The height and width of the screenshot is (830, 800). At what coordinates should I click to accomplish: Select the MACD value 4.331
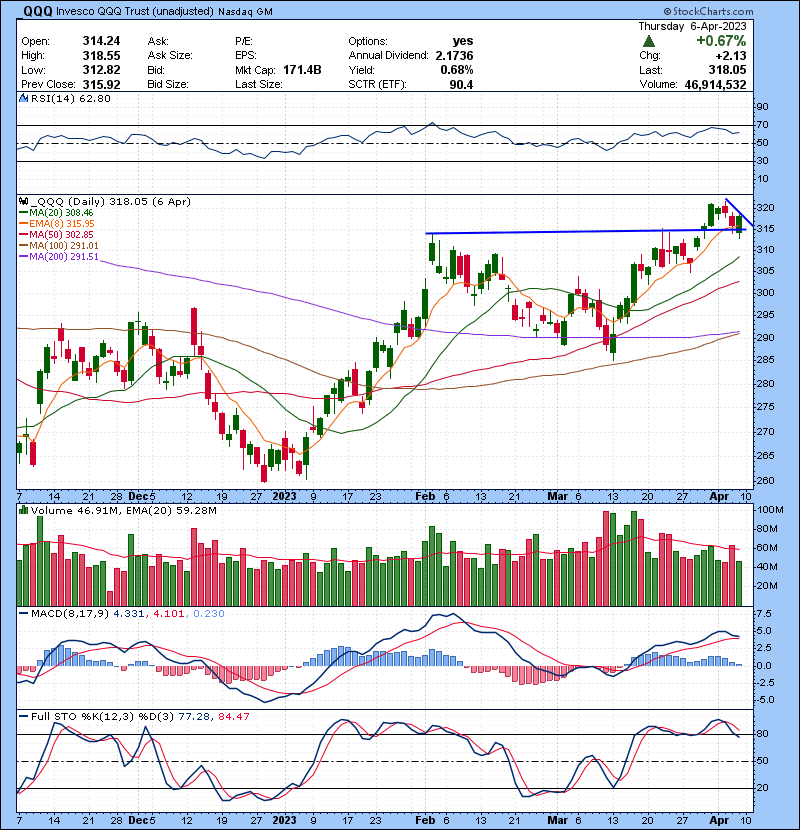tap(128, 614)
